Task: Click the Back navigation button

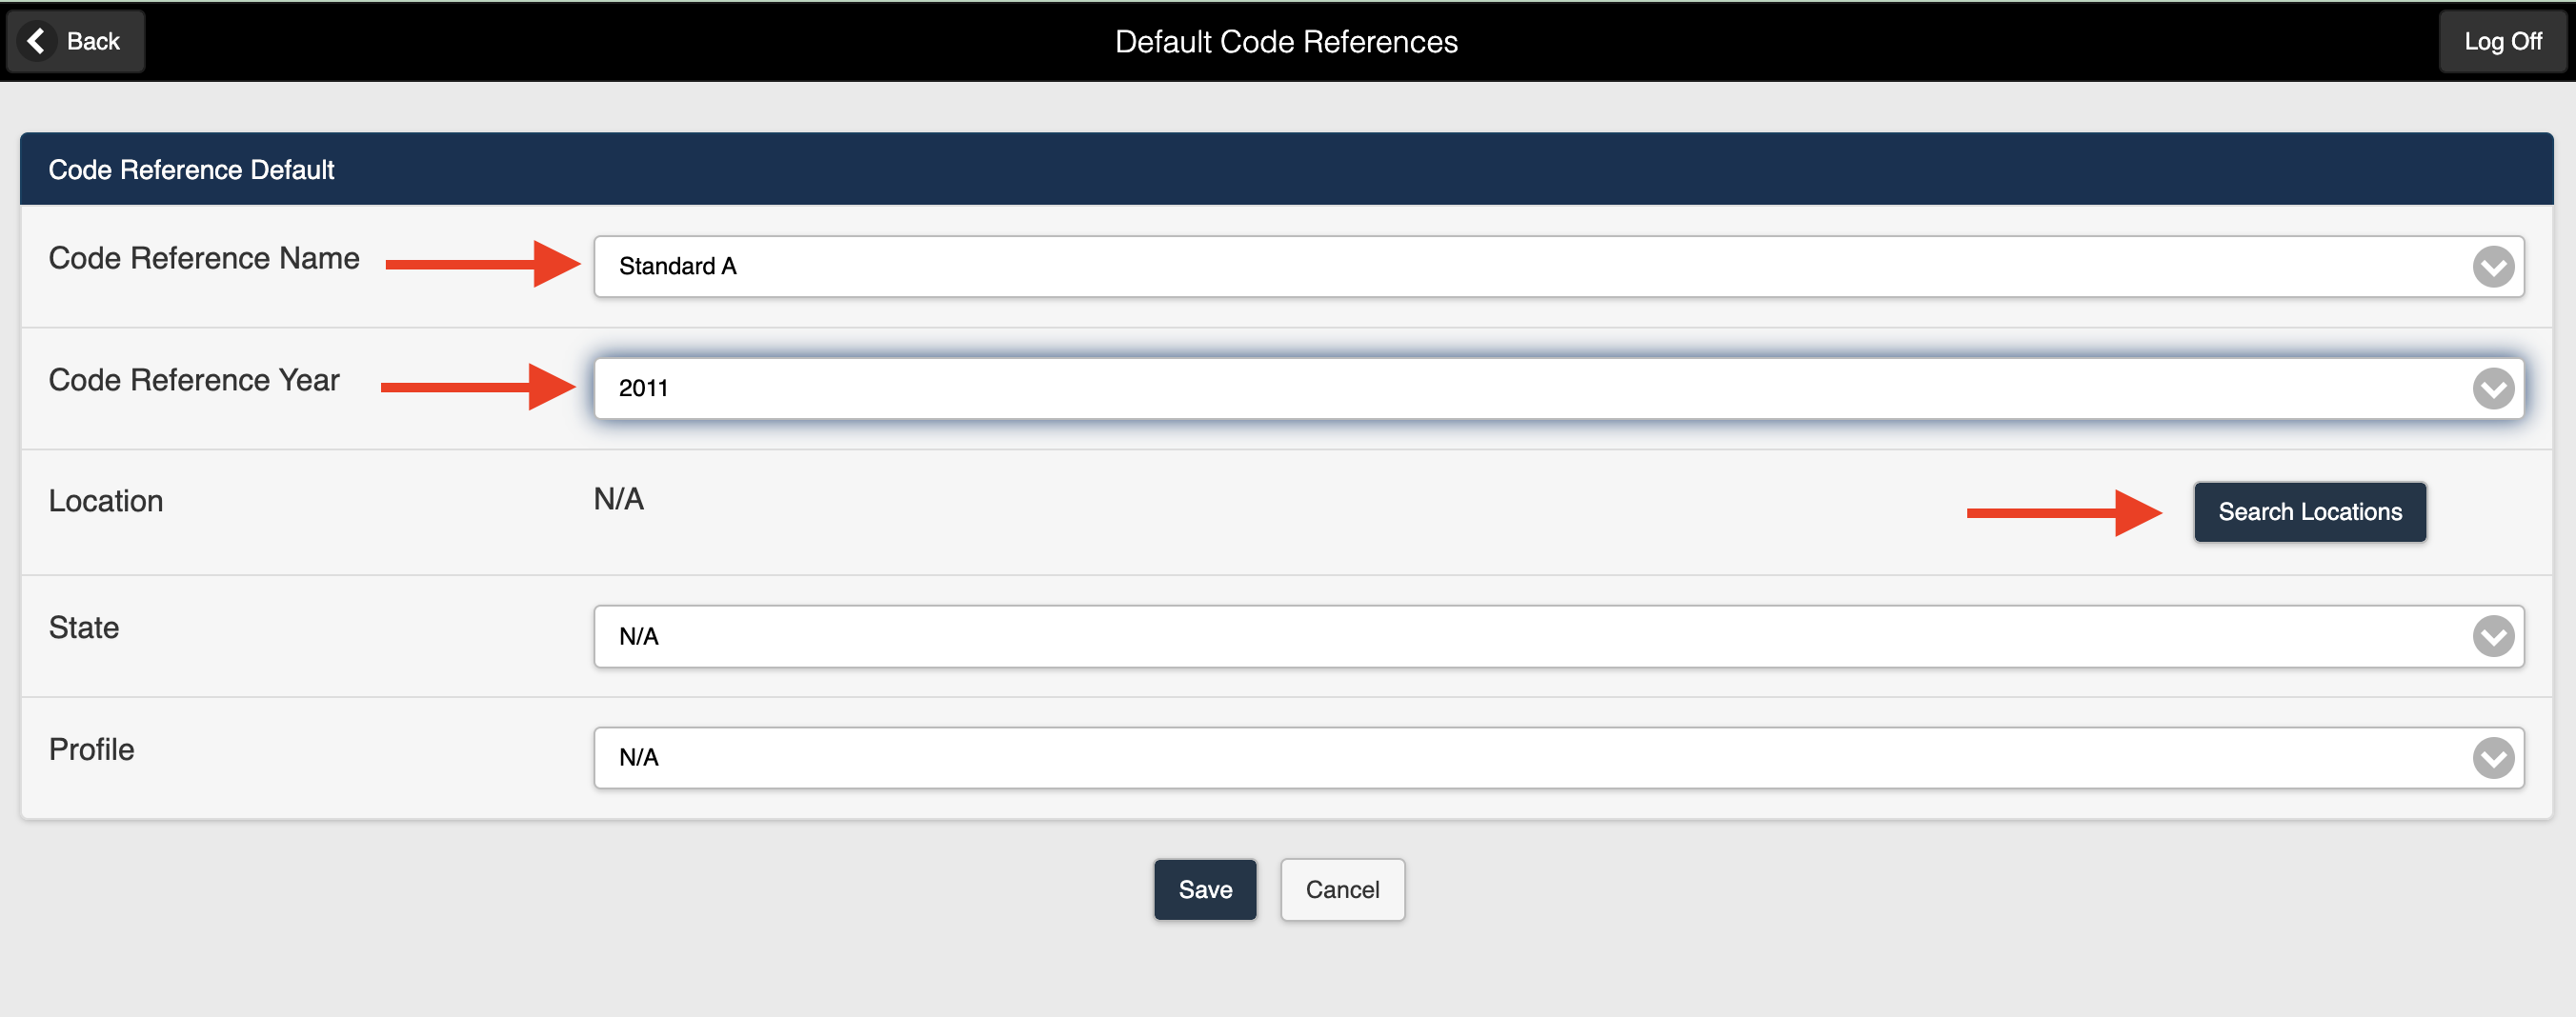Action: [75, 41]
